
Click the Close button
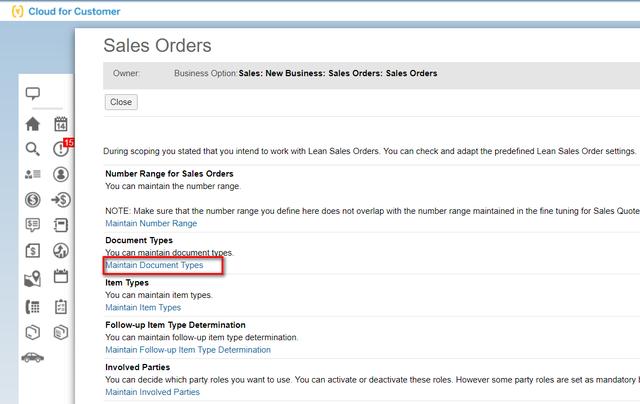click(x=121, y=102)
